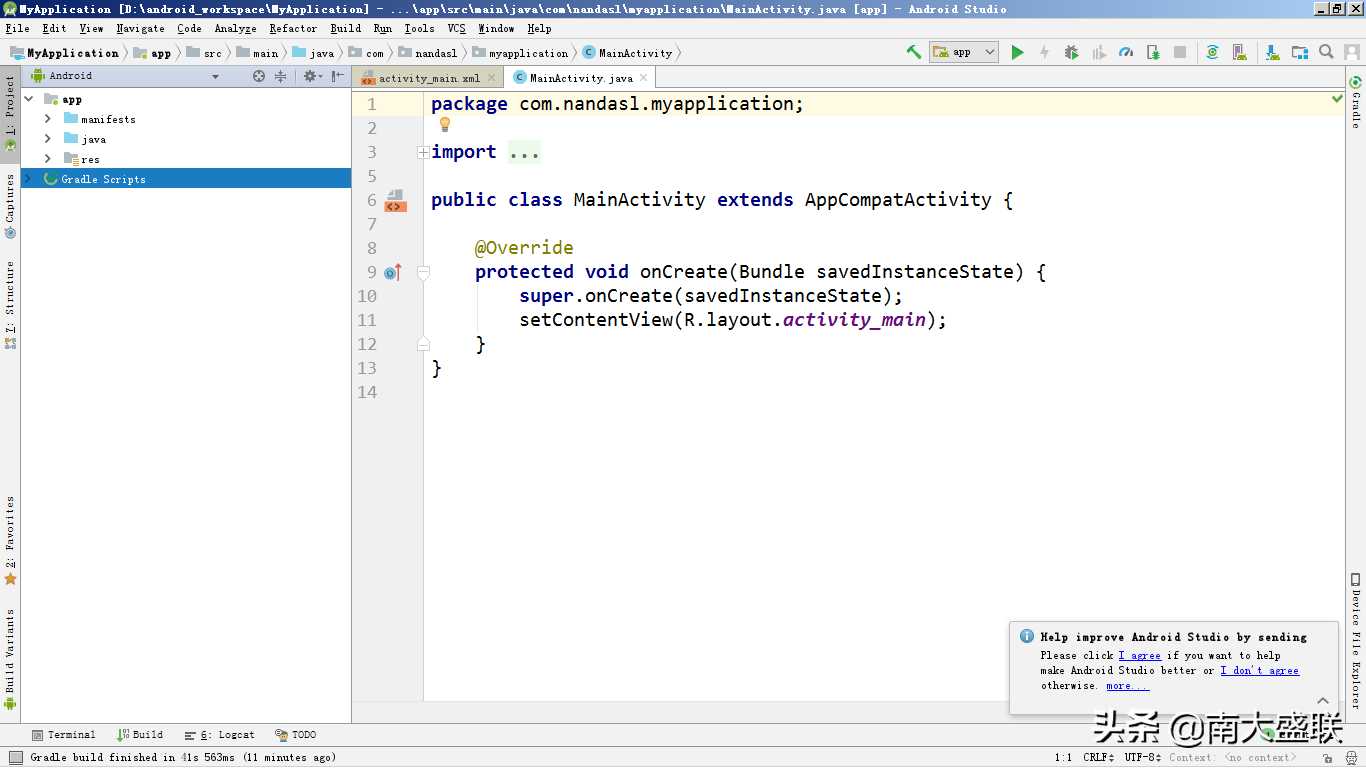Open Project Structure icon
The height and width of the screenshot is (768, 1366).
click(x=1299, y=52)
